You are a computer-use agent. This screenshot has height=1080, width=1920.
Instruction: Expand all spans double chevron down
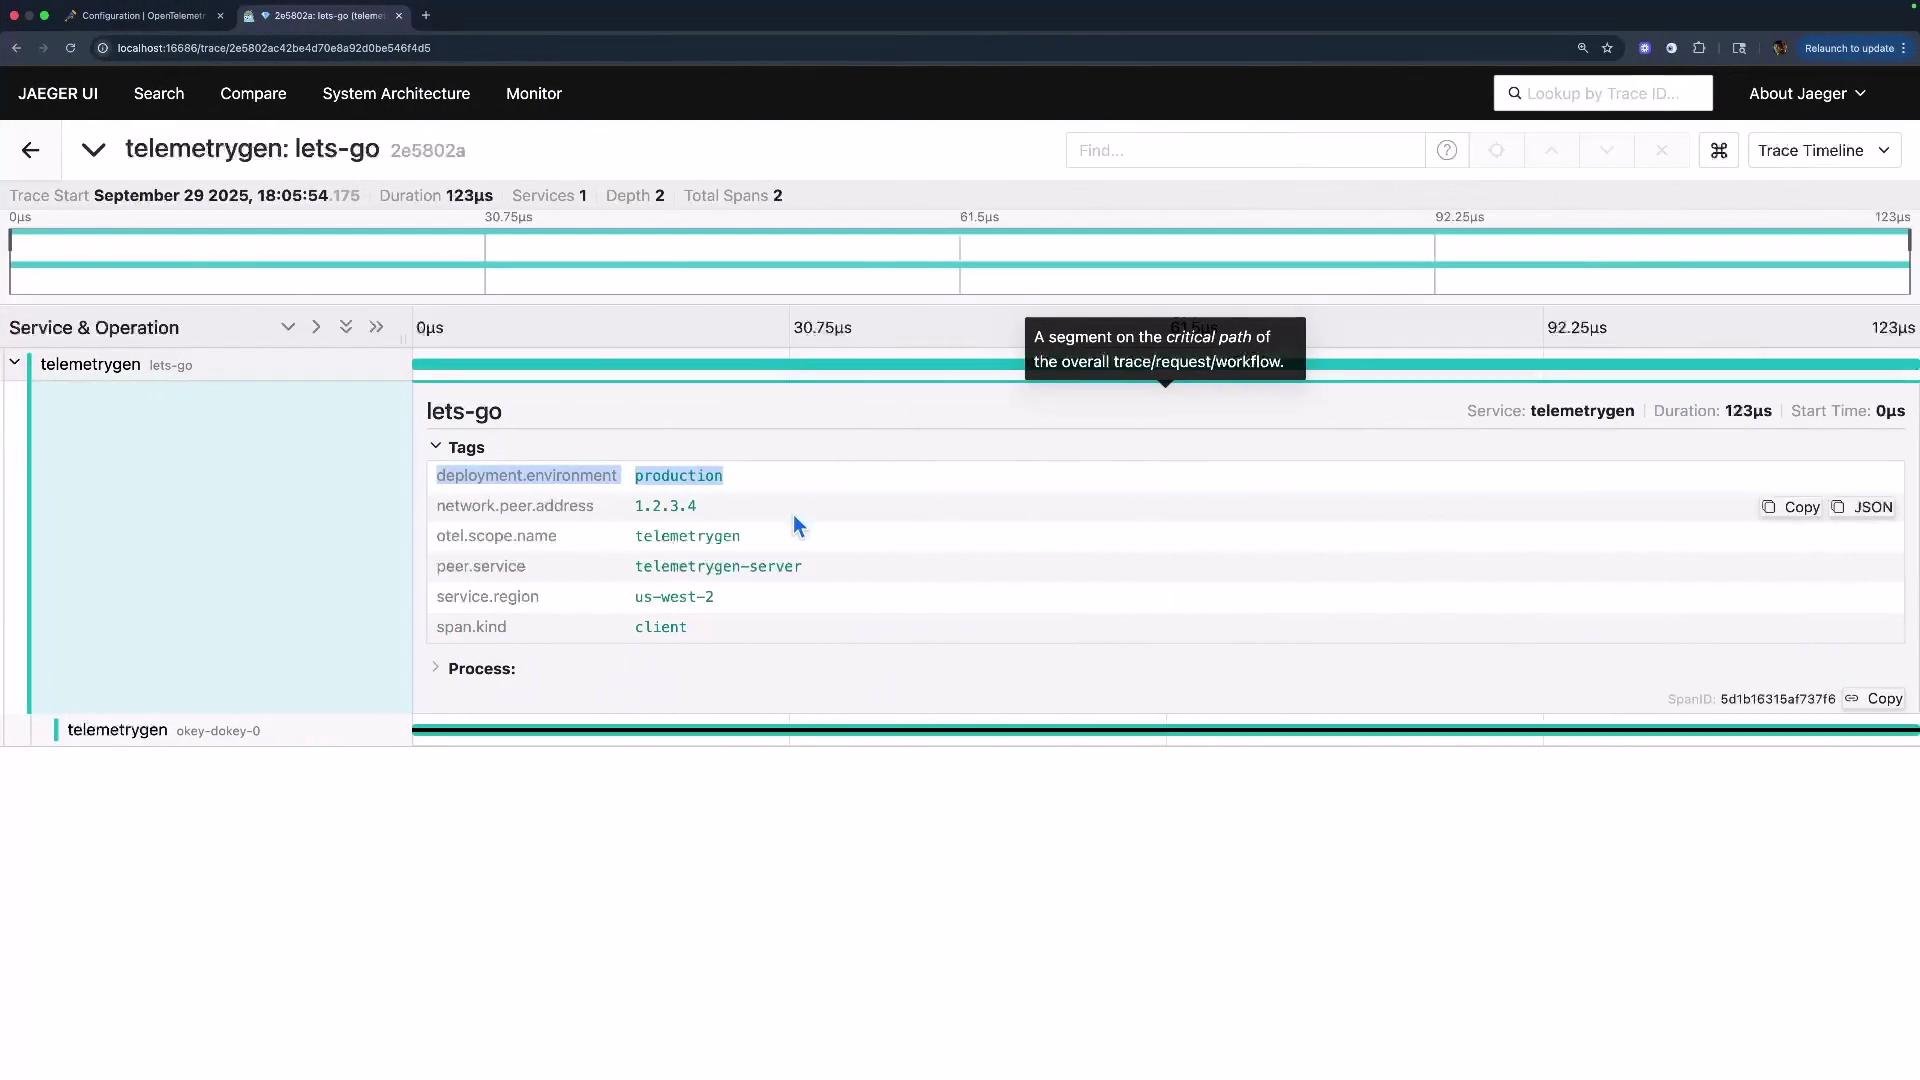346,327
